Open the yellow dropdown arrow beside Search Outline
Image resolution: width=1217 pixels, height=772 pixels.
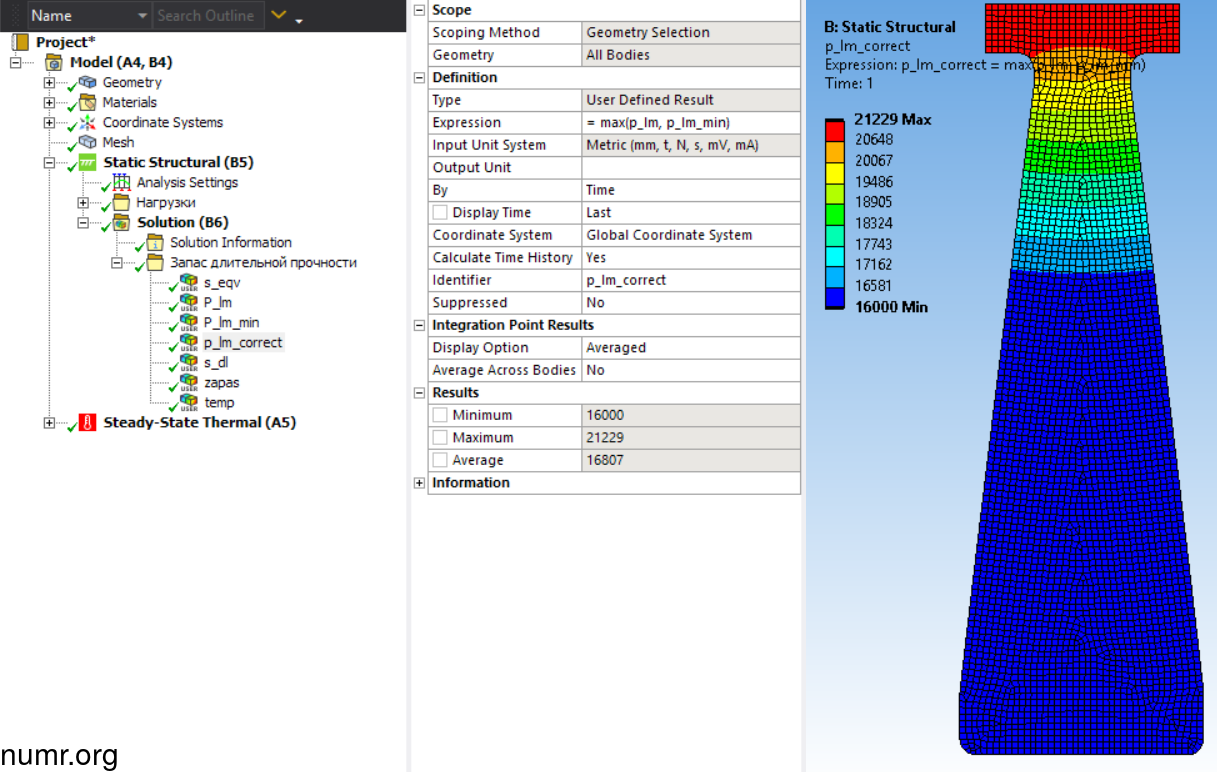(279, 16)
